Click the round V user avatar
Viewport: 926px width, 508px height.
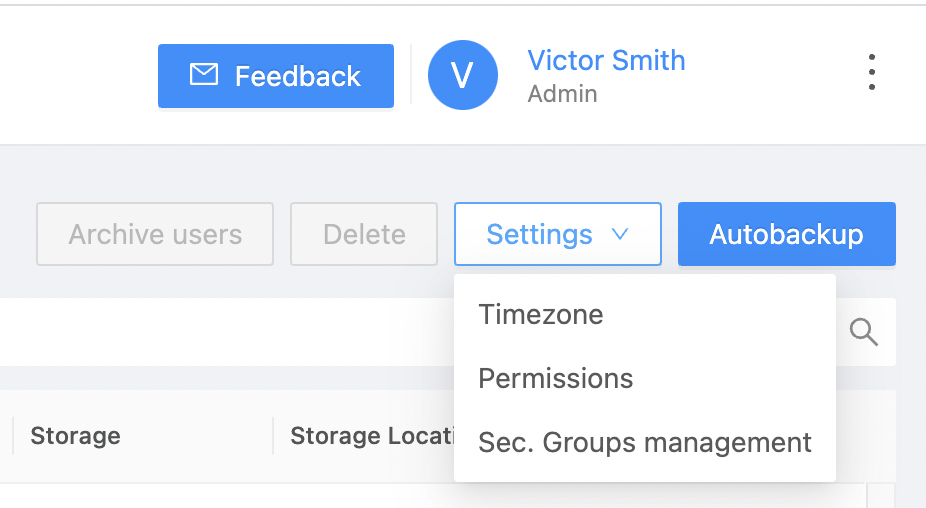[x=462, y=75]
